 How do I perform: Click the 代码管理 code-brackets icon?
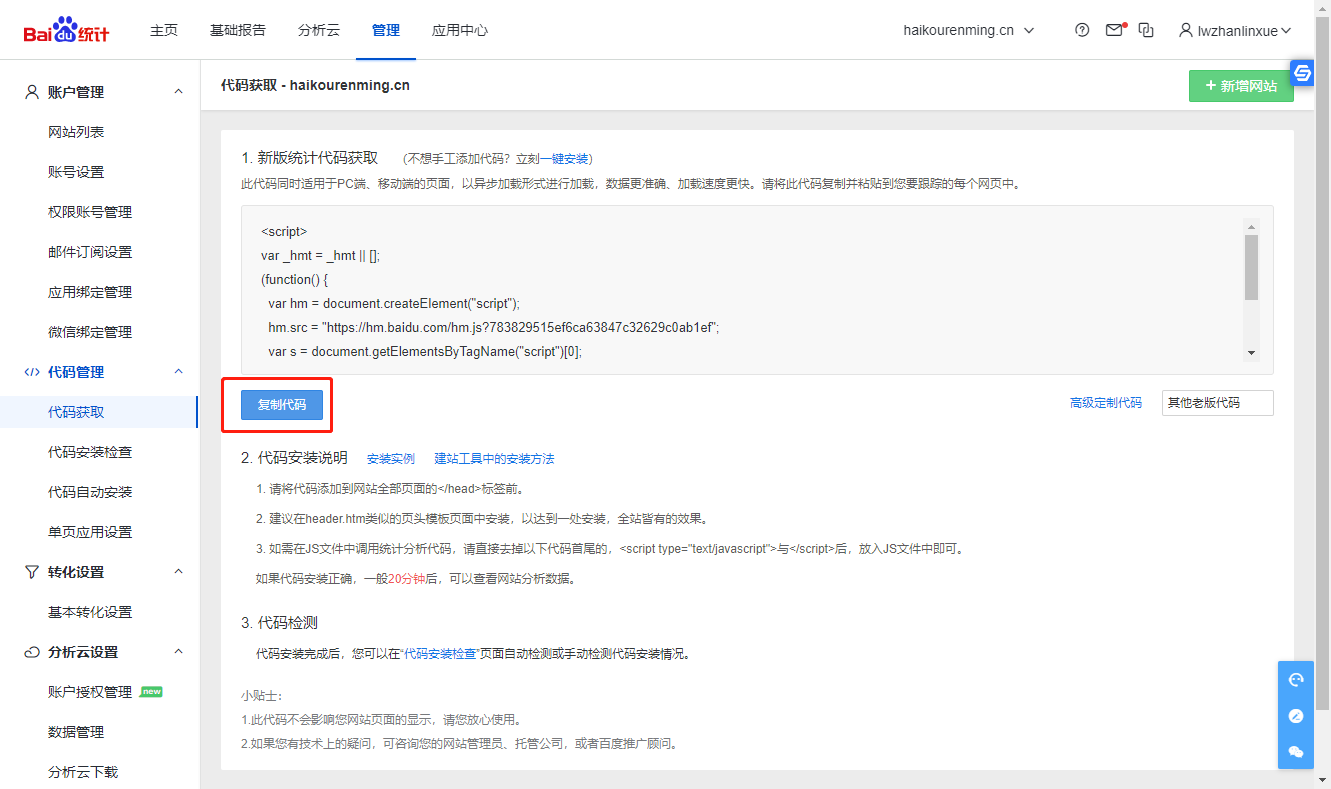pyautogui.click(x=32, y=372)
